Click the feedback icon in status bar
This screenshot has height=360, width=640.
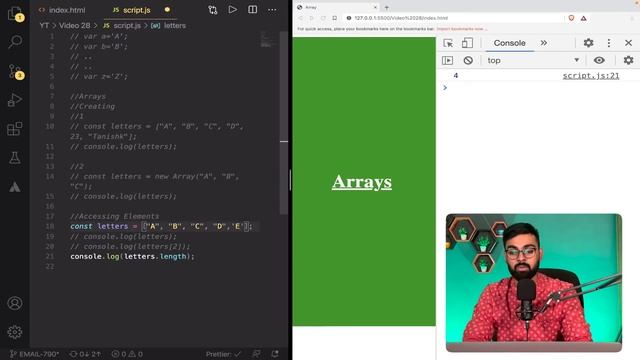(x=256, y=354)
